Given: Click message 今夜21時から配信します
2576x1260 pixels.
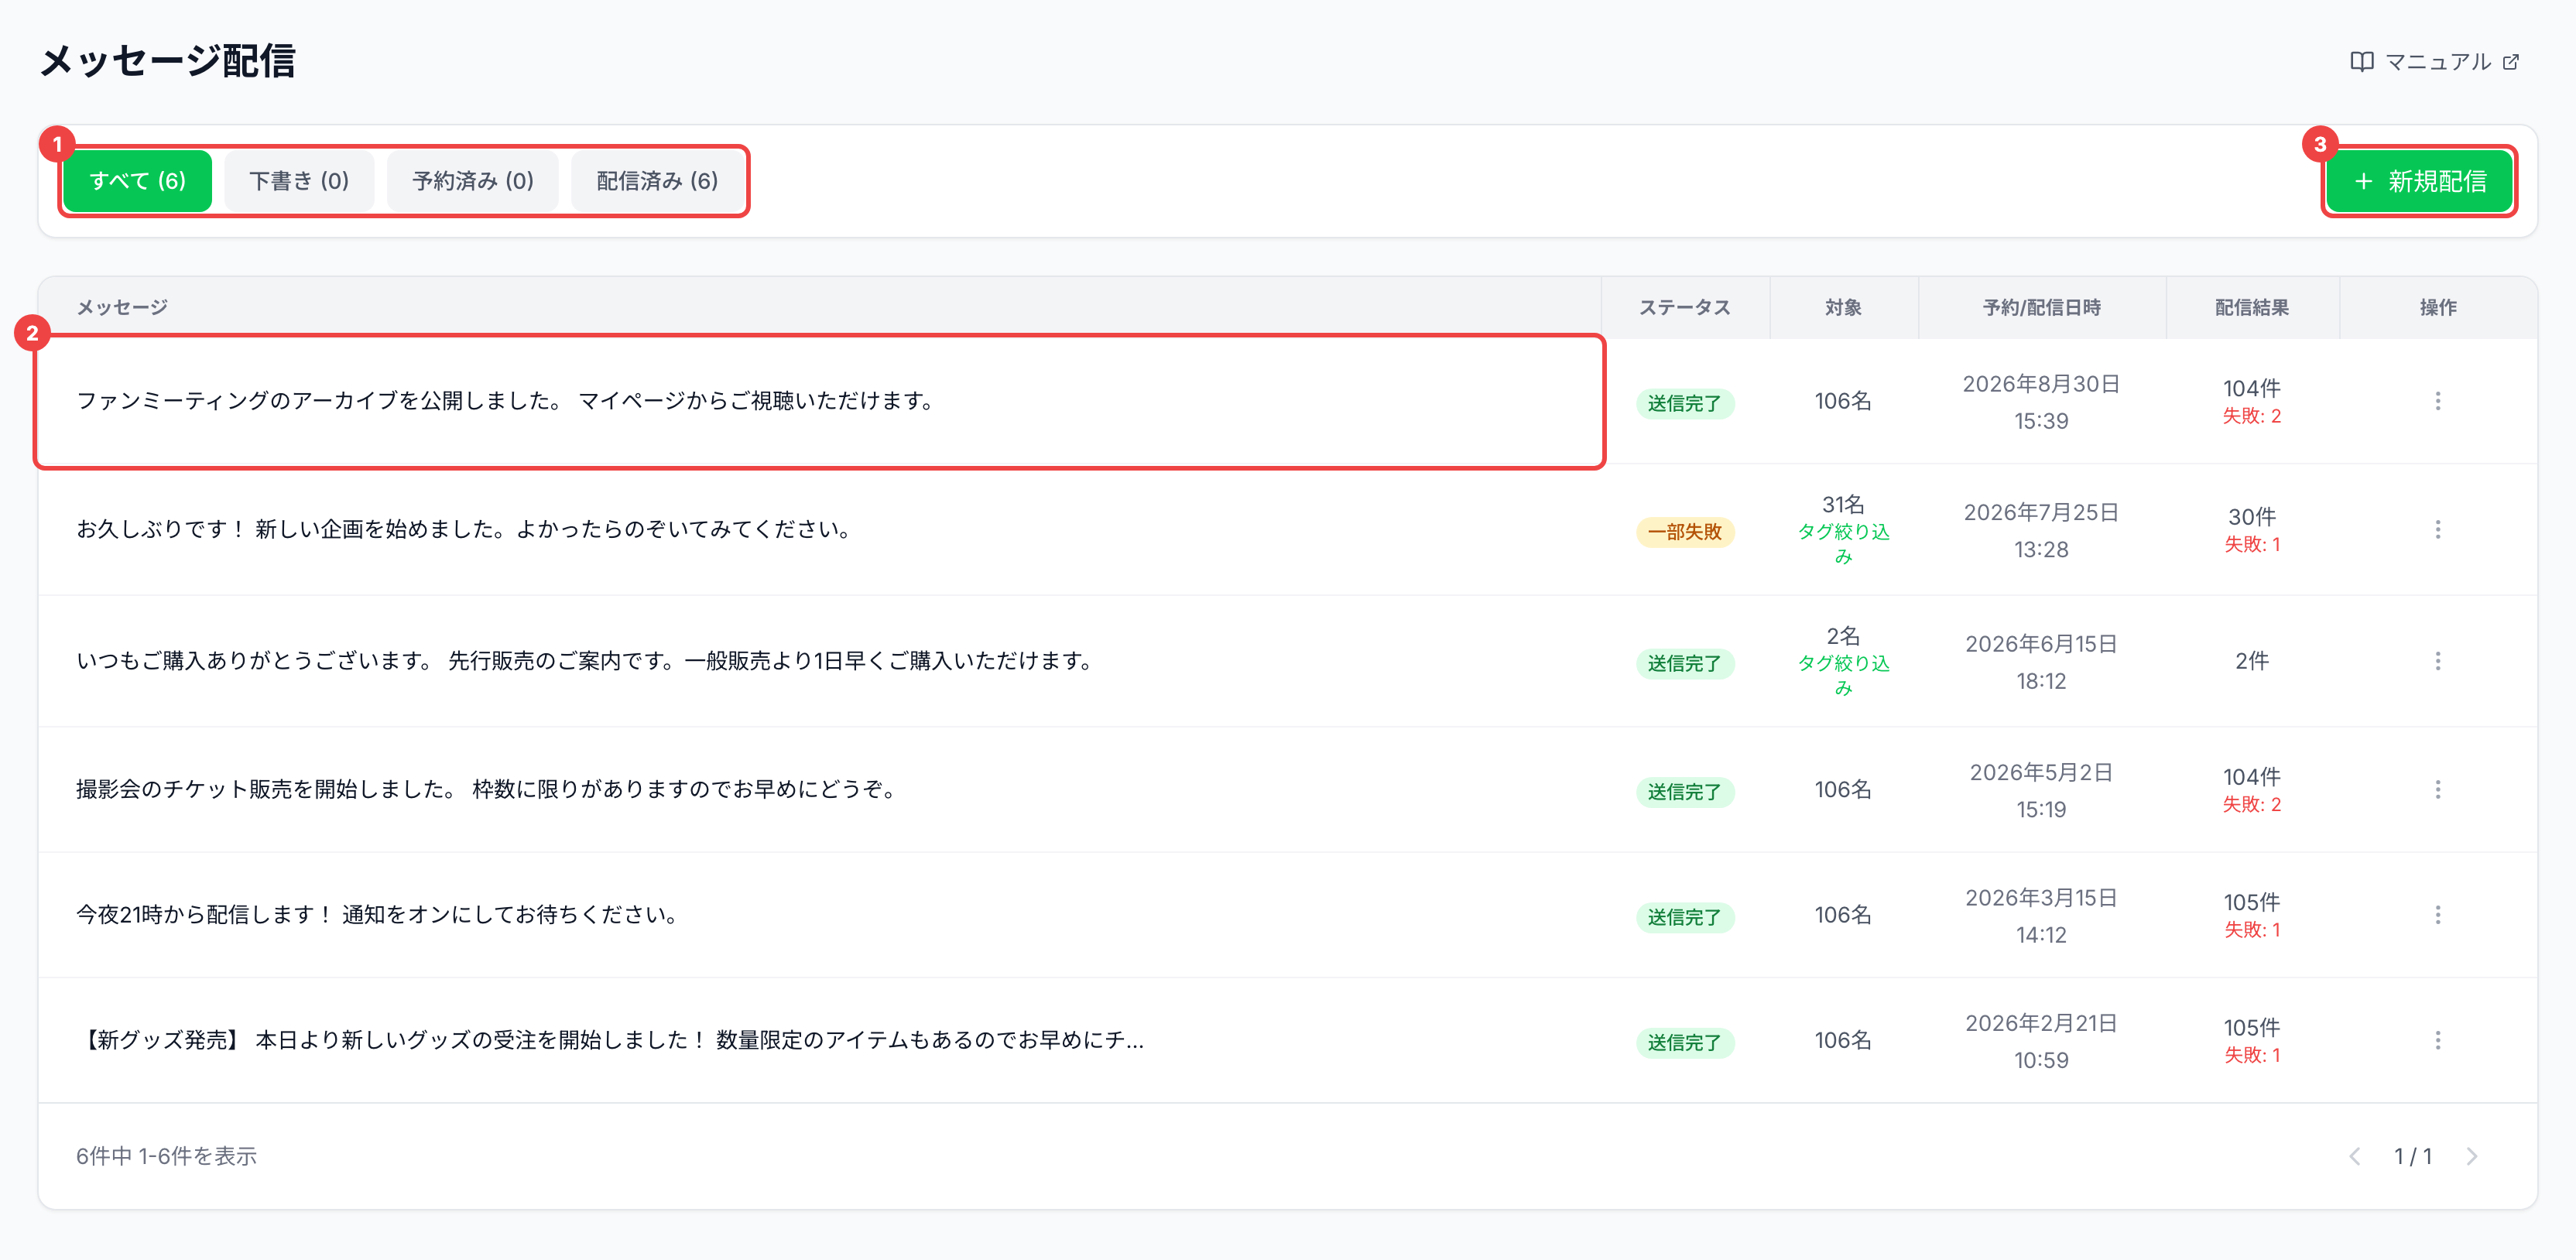Looking at the screenshot, I should [x=379, y=915].
